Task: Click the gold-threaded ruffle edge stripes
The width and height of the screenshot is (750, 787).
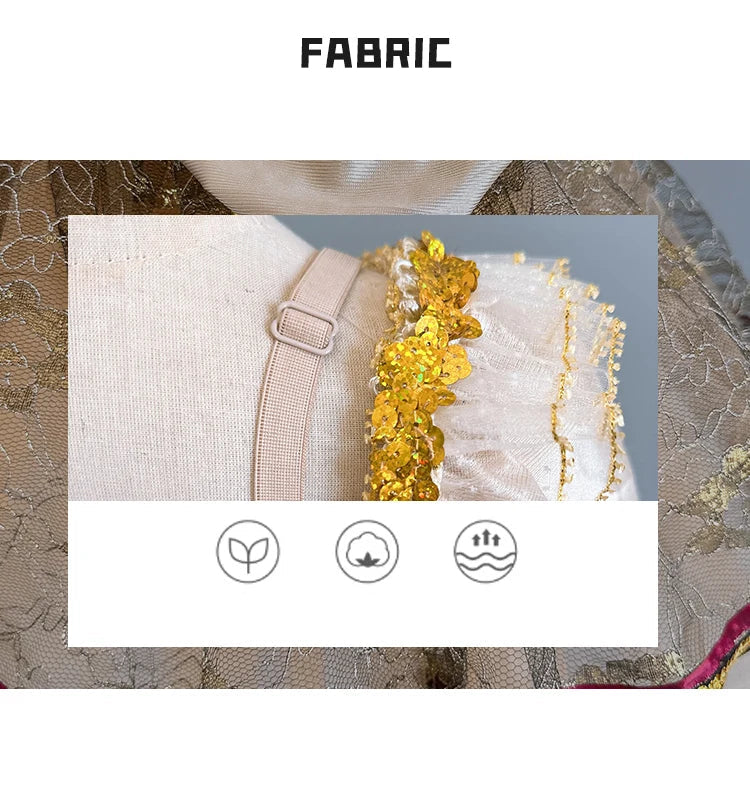Action: tap(587, 381)
